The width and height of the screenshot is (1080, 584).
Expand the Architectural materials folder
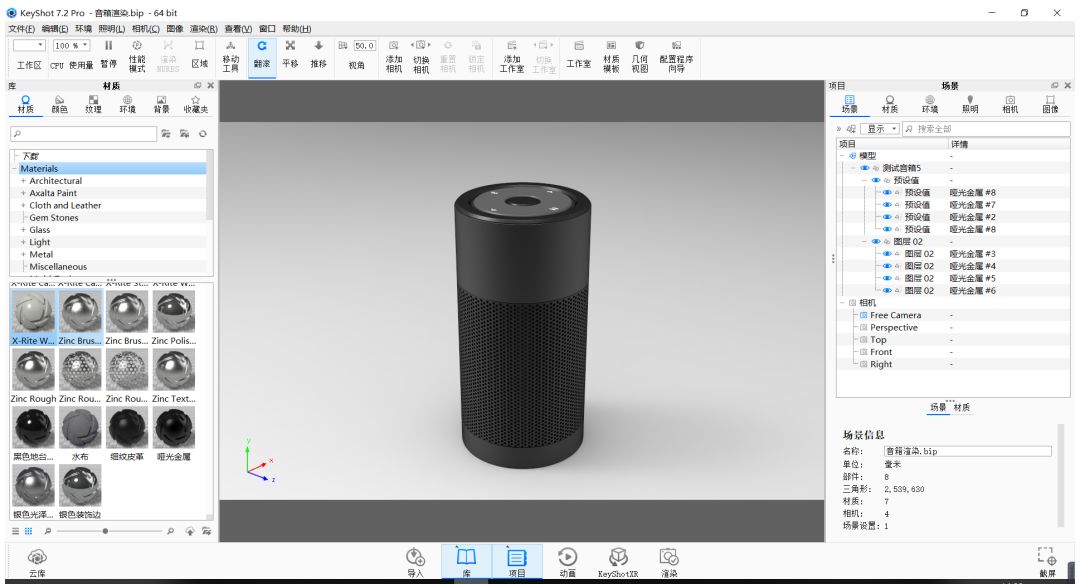coord(23,181)
